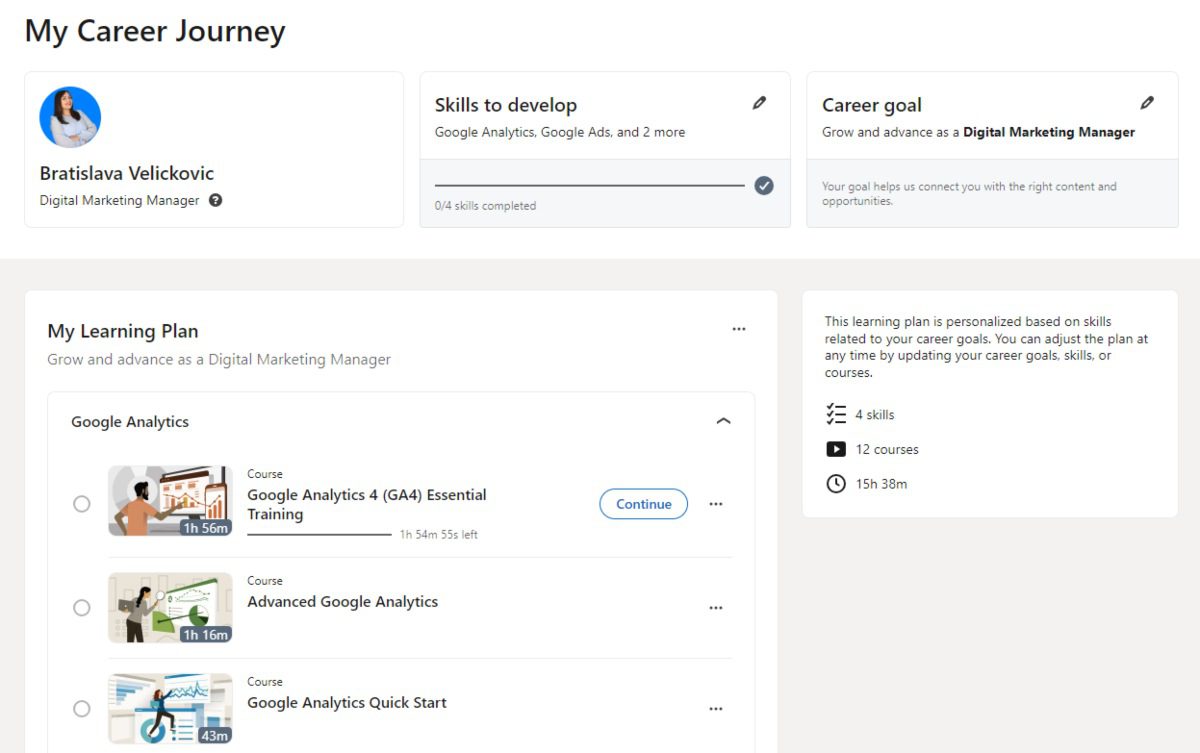Viewport: 1200px width, 753px height.
Task: Open Google Analytics Quick Start title link
Action: click(x=347, y=703)
